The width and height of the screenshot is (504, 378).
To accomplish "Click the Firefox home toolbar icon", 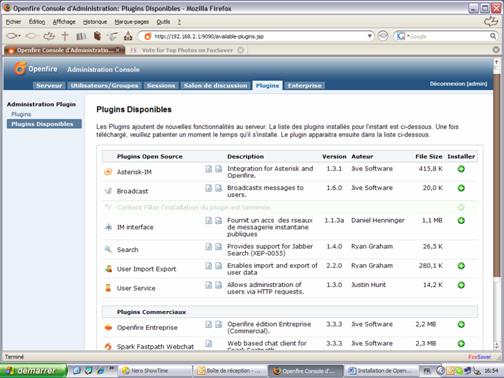I will click(128, 36).
